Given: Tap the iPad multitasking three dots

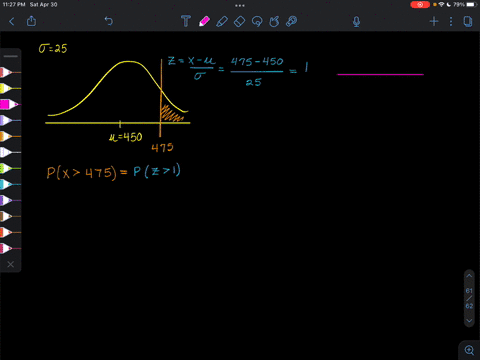Looking at the screenshot, I should [240, 5].
